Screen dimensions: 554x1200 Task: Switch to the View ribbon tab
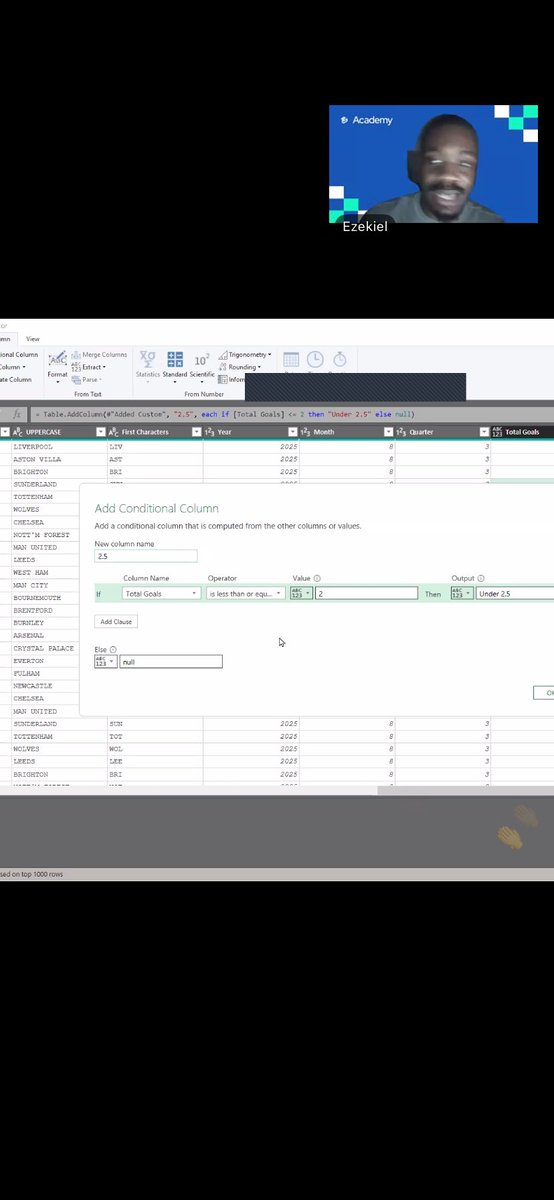point(33,339)
